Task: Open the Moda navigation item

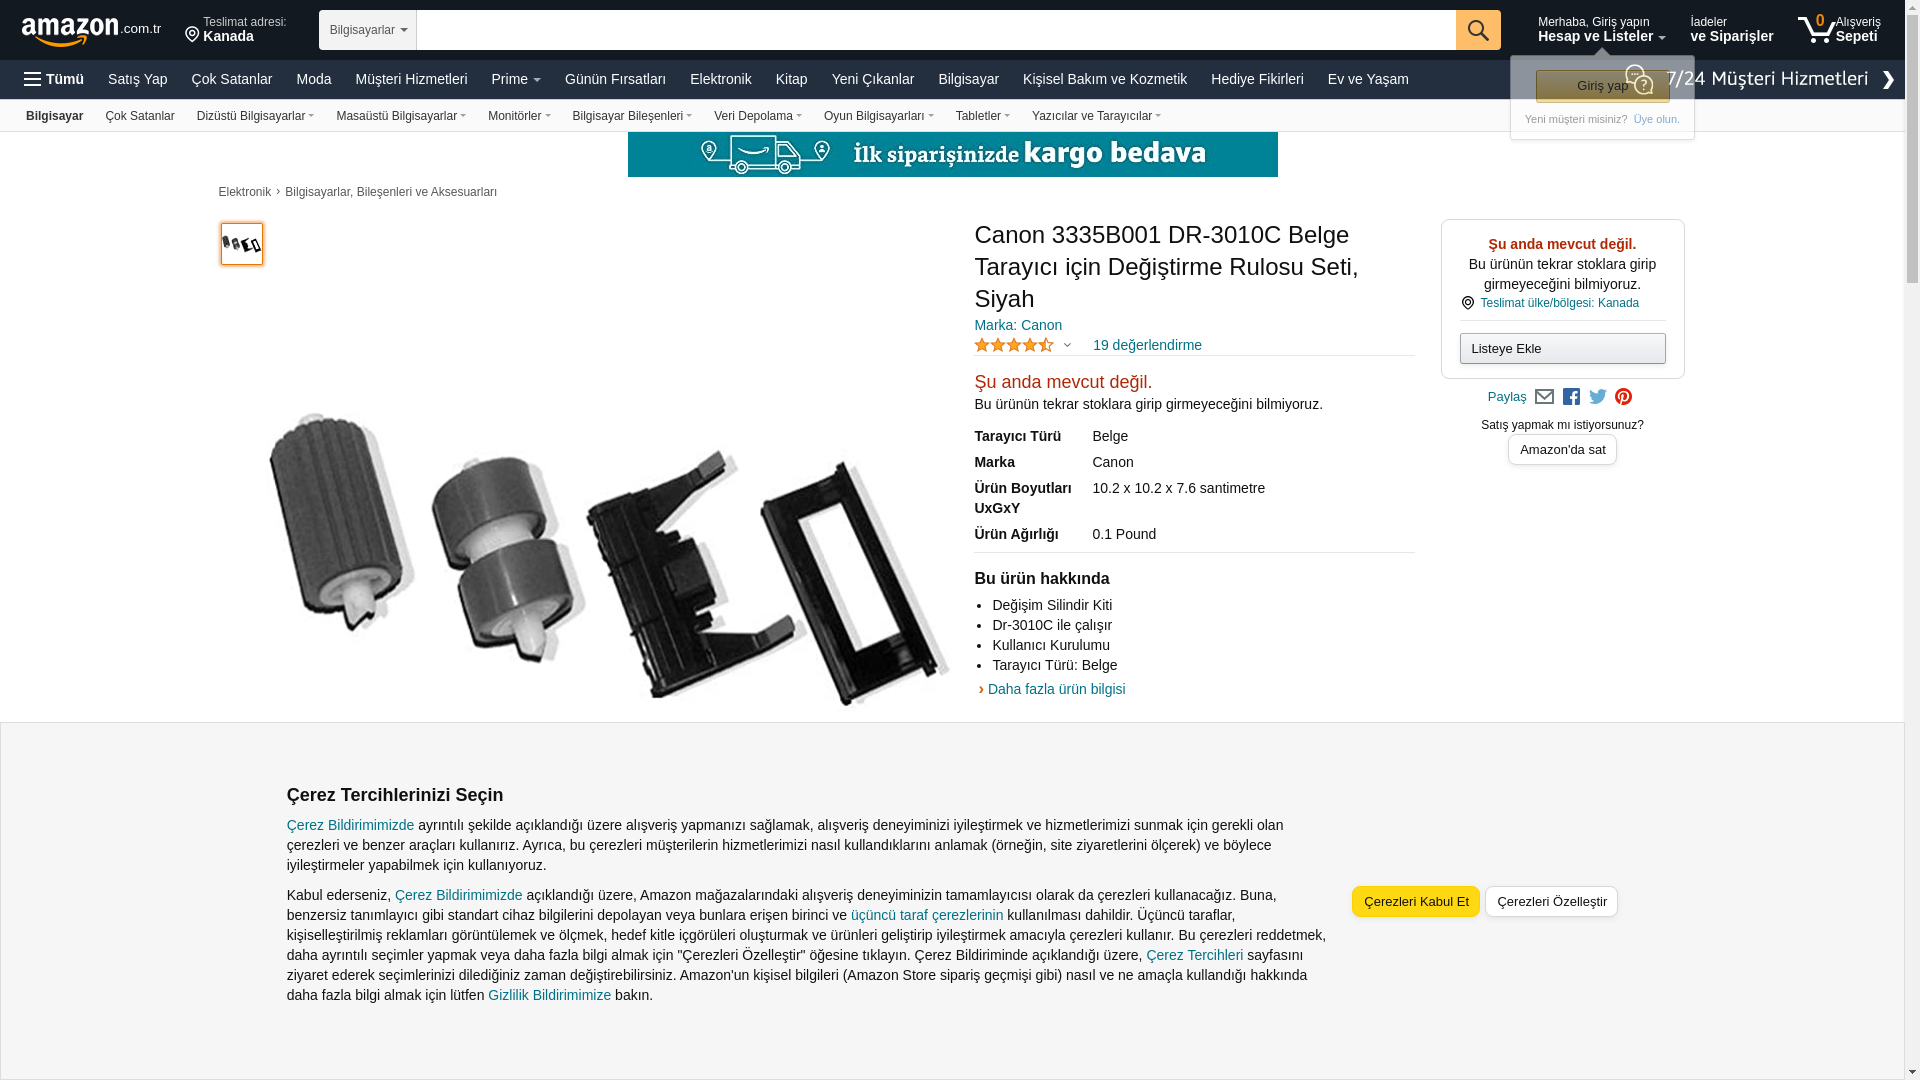Action: pos(313,79)
